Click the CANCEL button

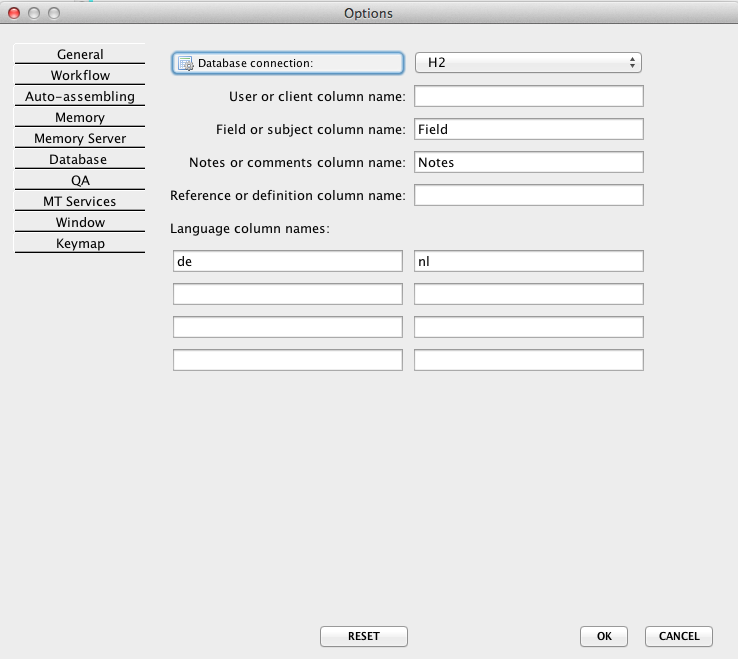[x=679, y=636]
